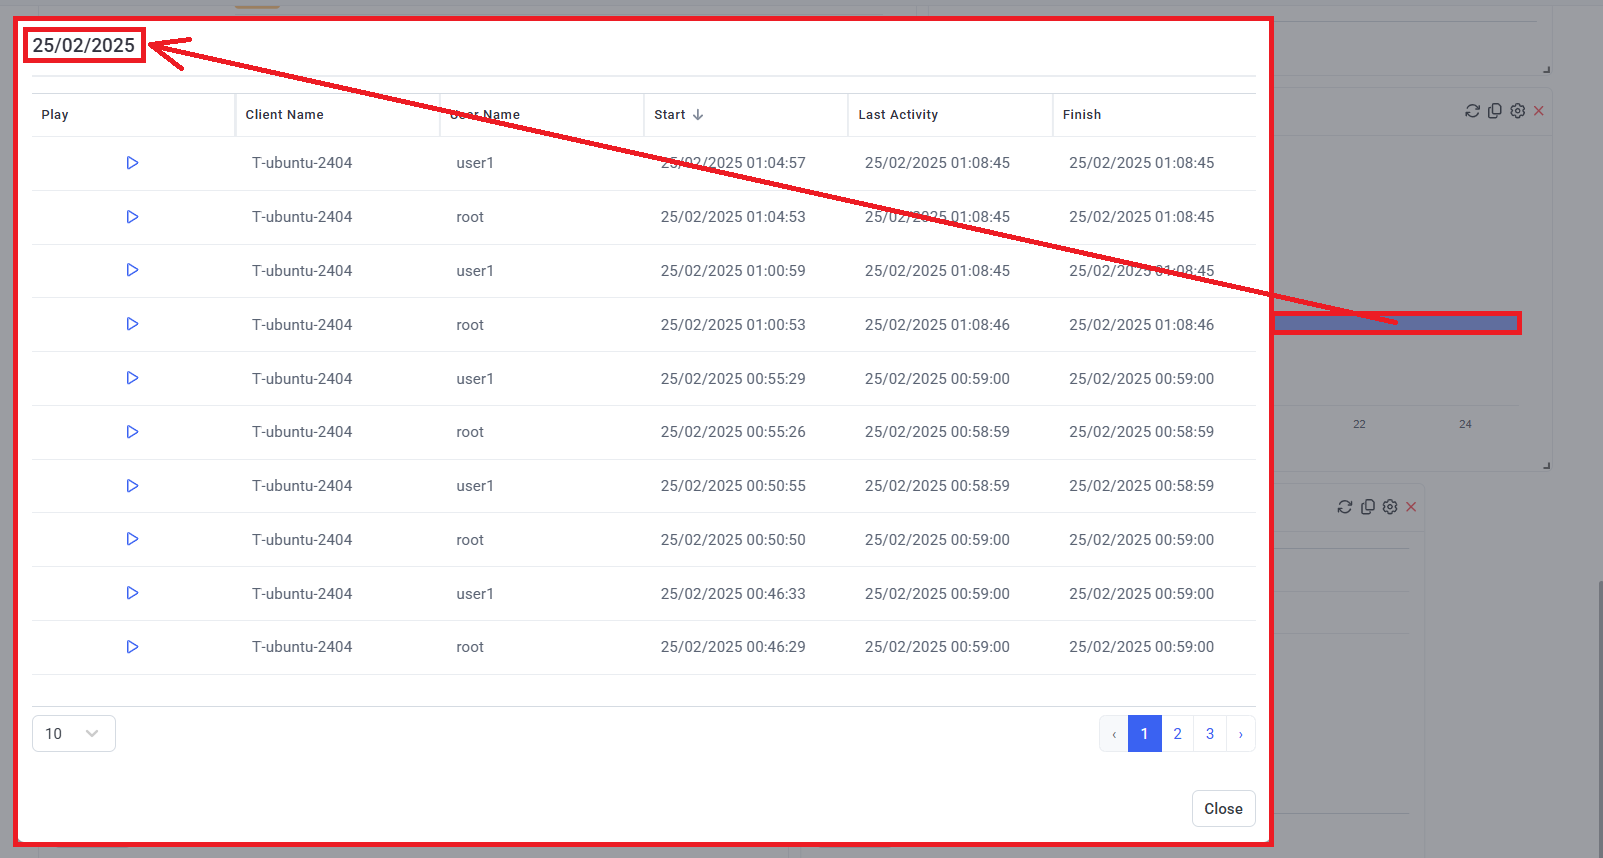Click the previous page arrow
The width and height of the screenshot is (1603, 858).
pos(1114,734)
